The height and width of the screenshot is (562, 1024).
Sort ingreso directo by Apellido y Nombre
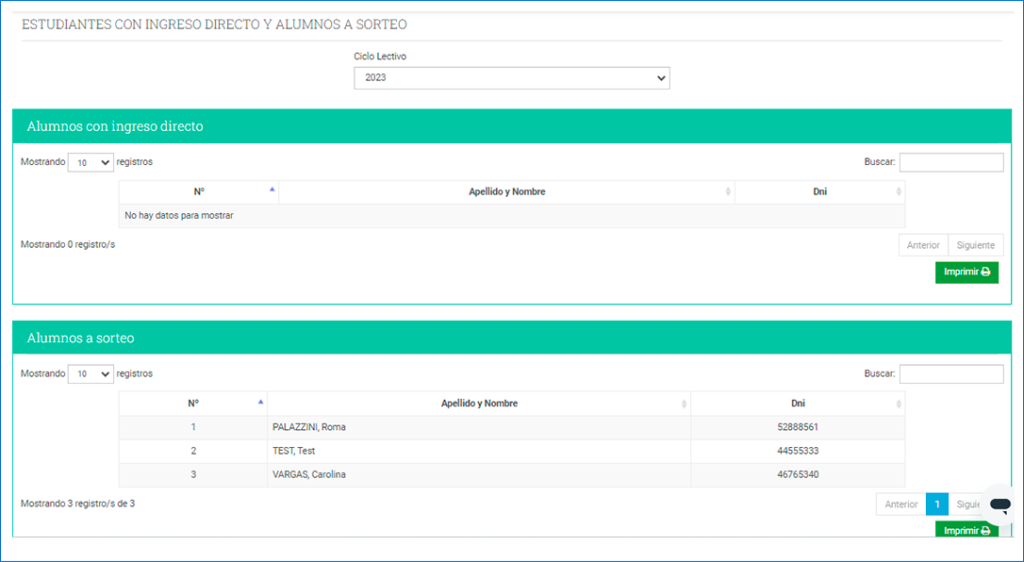tap(506, 192)
